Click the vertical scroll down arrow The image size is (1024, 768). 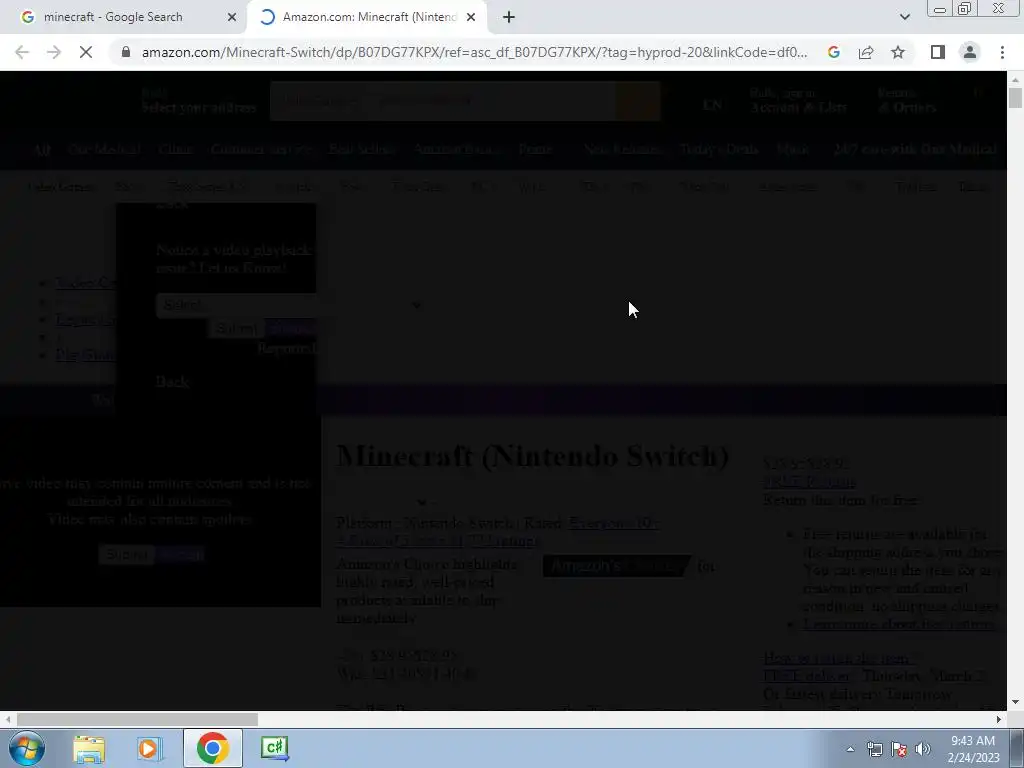[x=1015, y=703]
